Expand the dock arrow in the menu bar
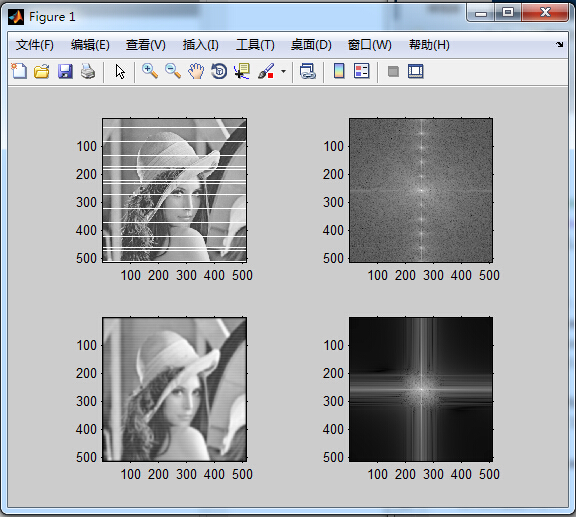Image resolution: width=576 pixels, height=517 pixels. point(559,44)
